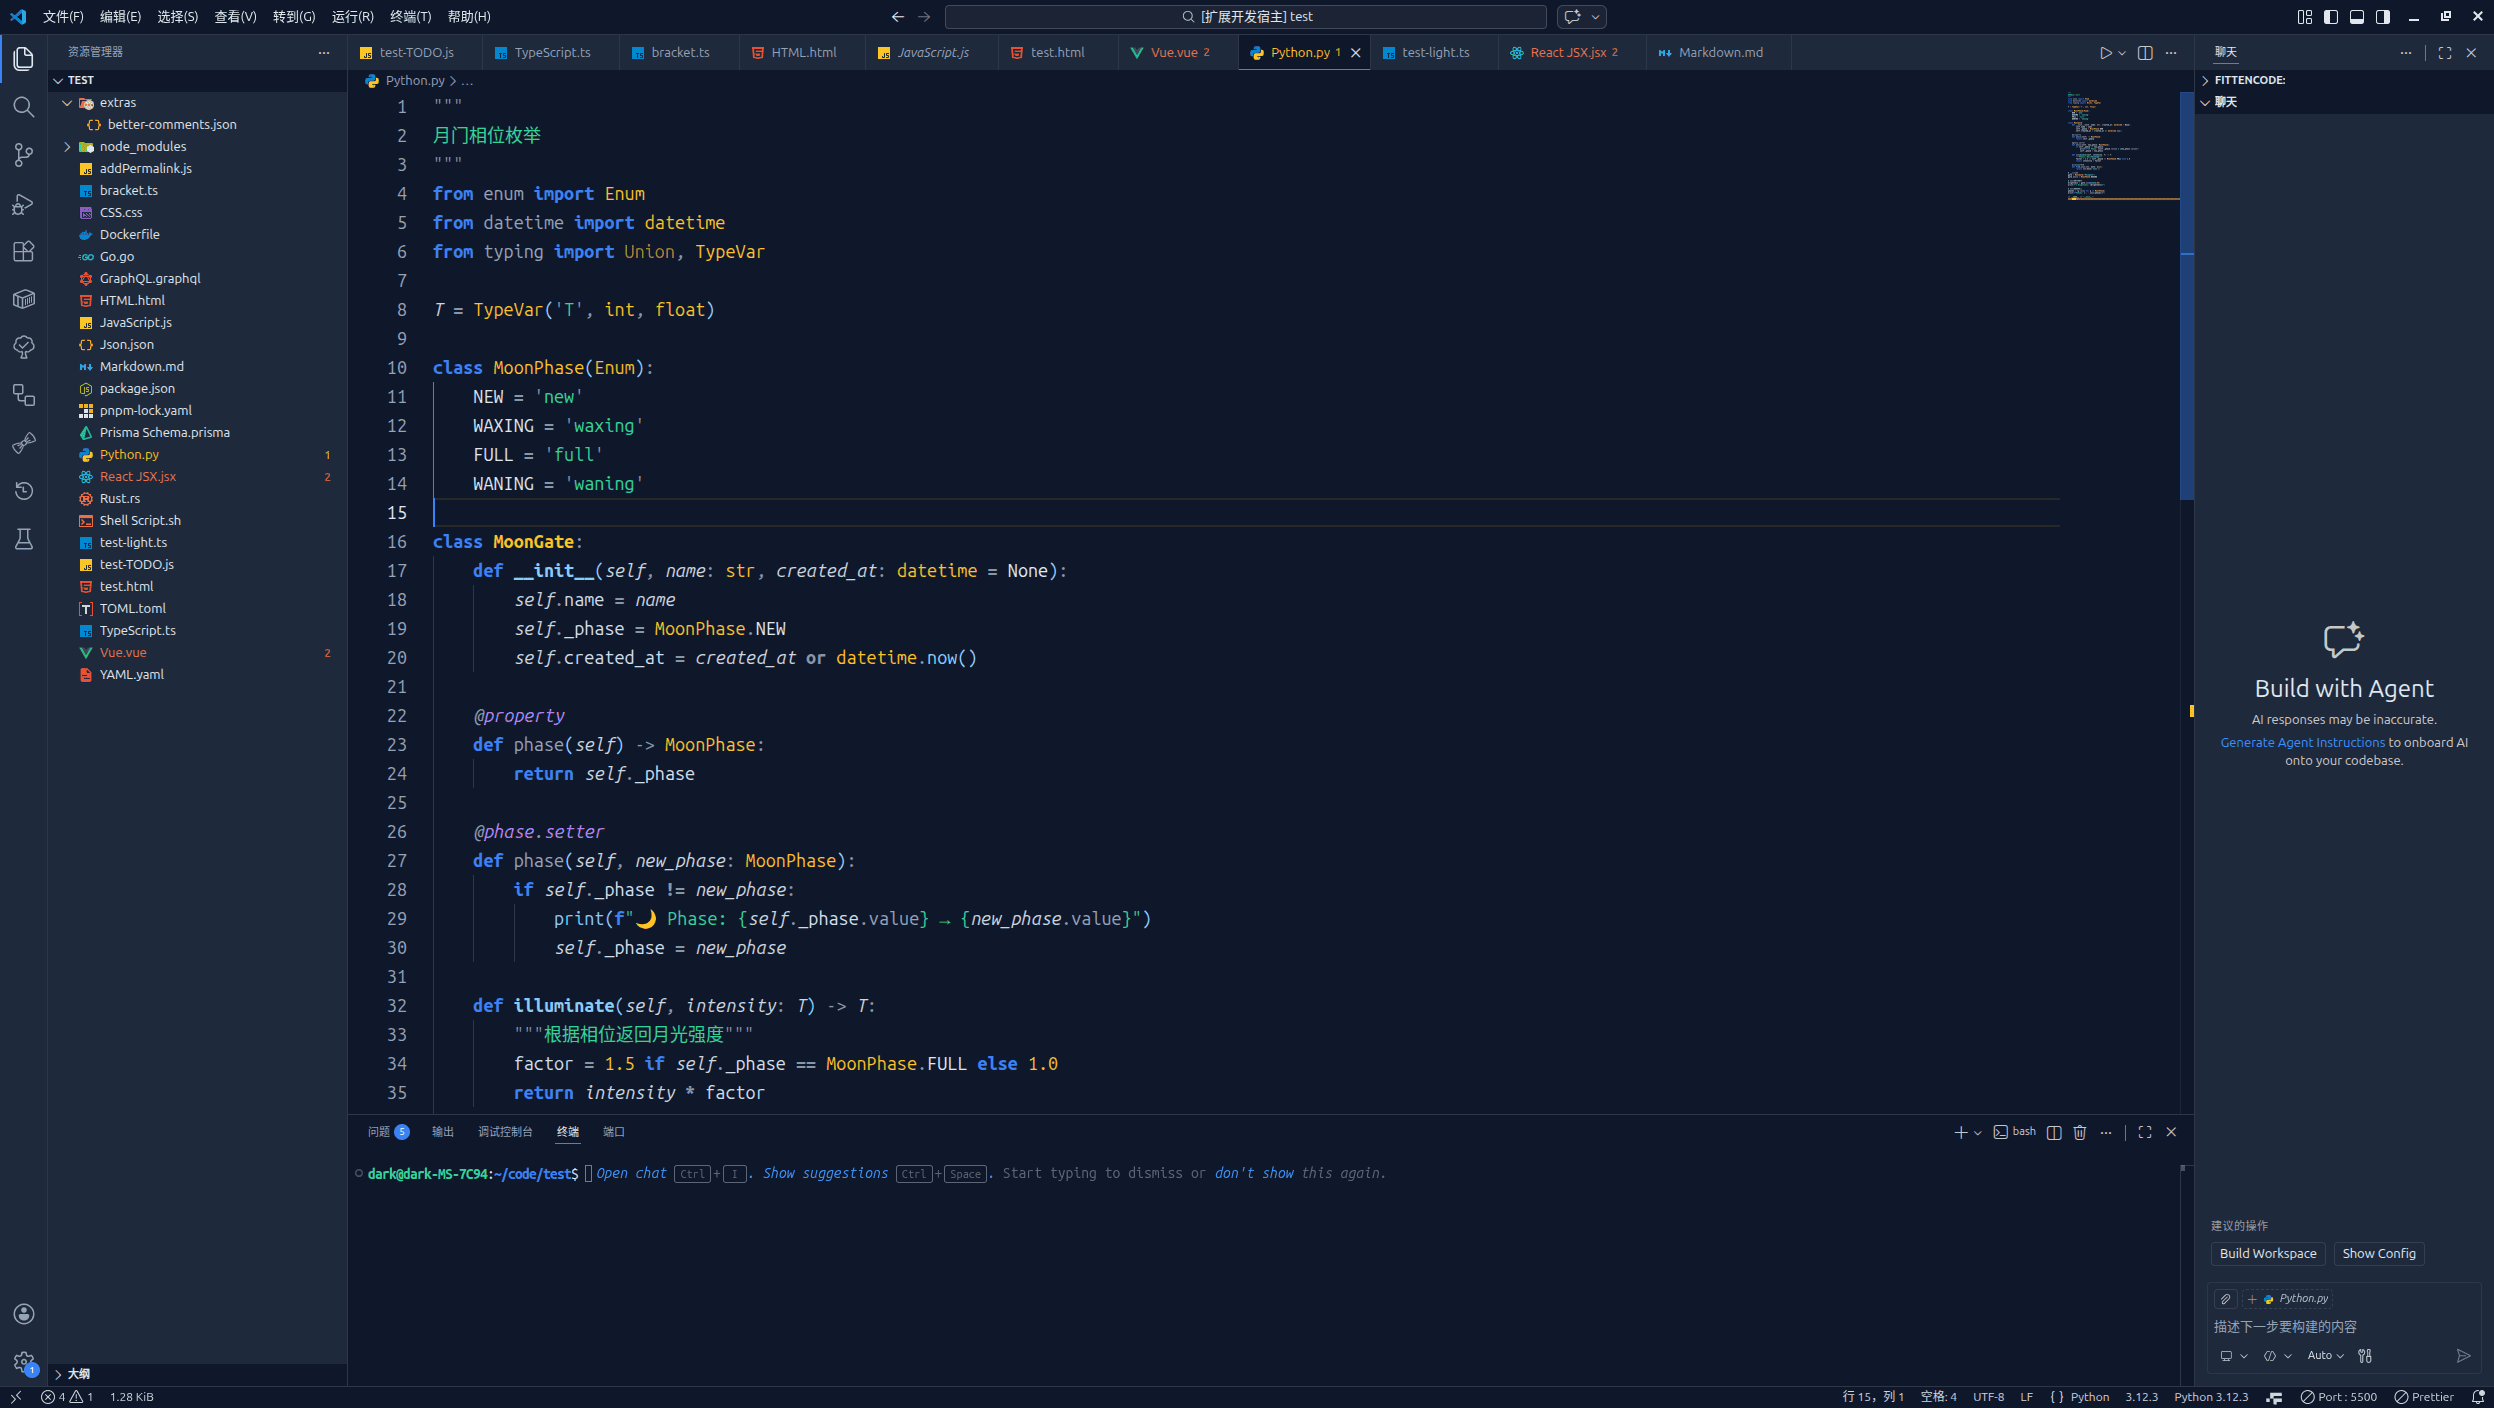Focus the chat input field
The image size is (2494, 1408).
[x=2343, y=1327]
